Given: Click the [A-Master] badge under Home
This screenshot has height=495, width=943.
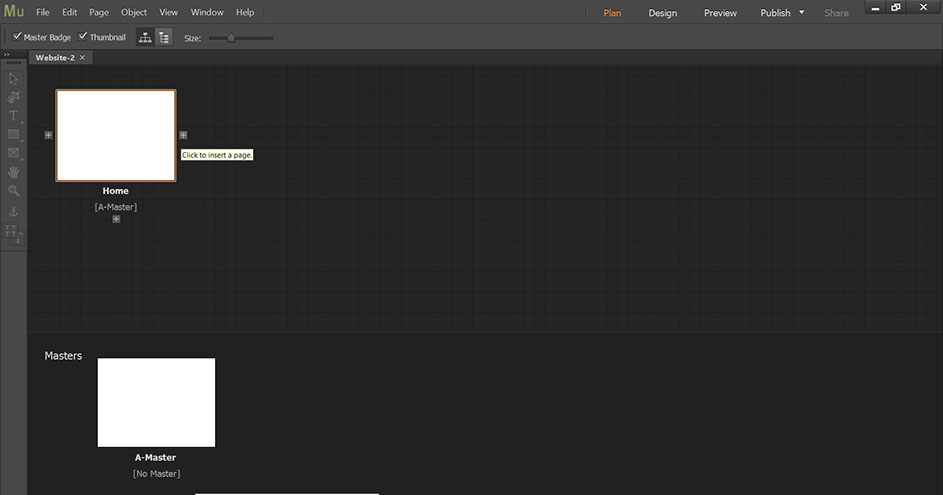Looking at the screenshot, I should (x=115, y=207).
